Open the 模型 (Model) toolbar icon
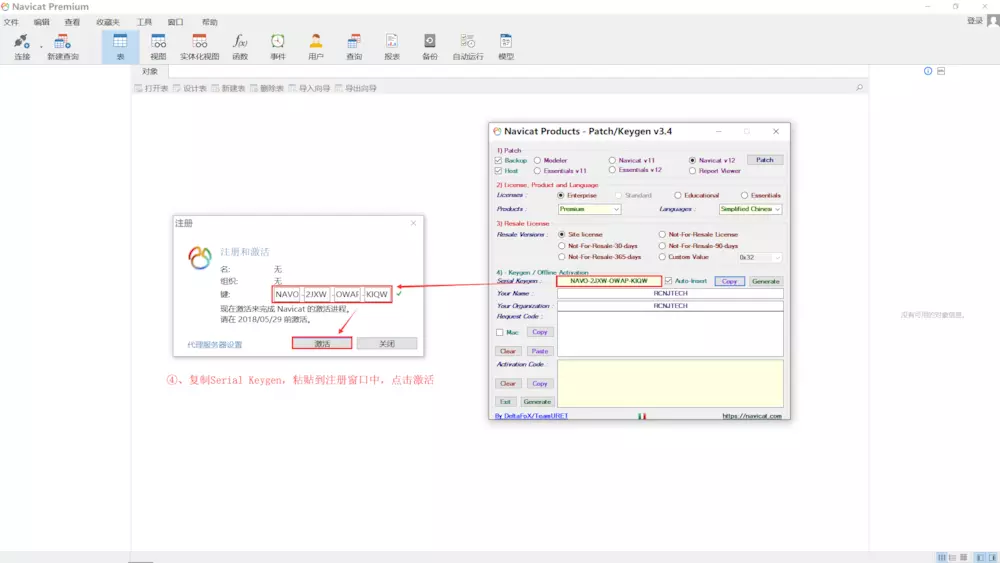Image resolution: width=1000 pixels, height=563 pixels. click(x=506, y=47)
